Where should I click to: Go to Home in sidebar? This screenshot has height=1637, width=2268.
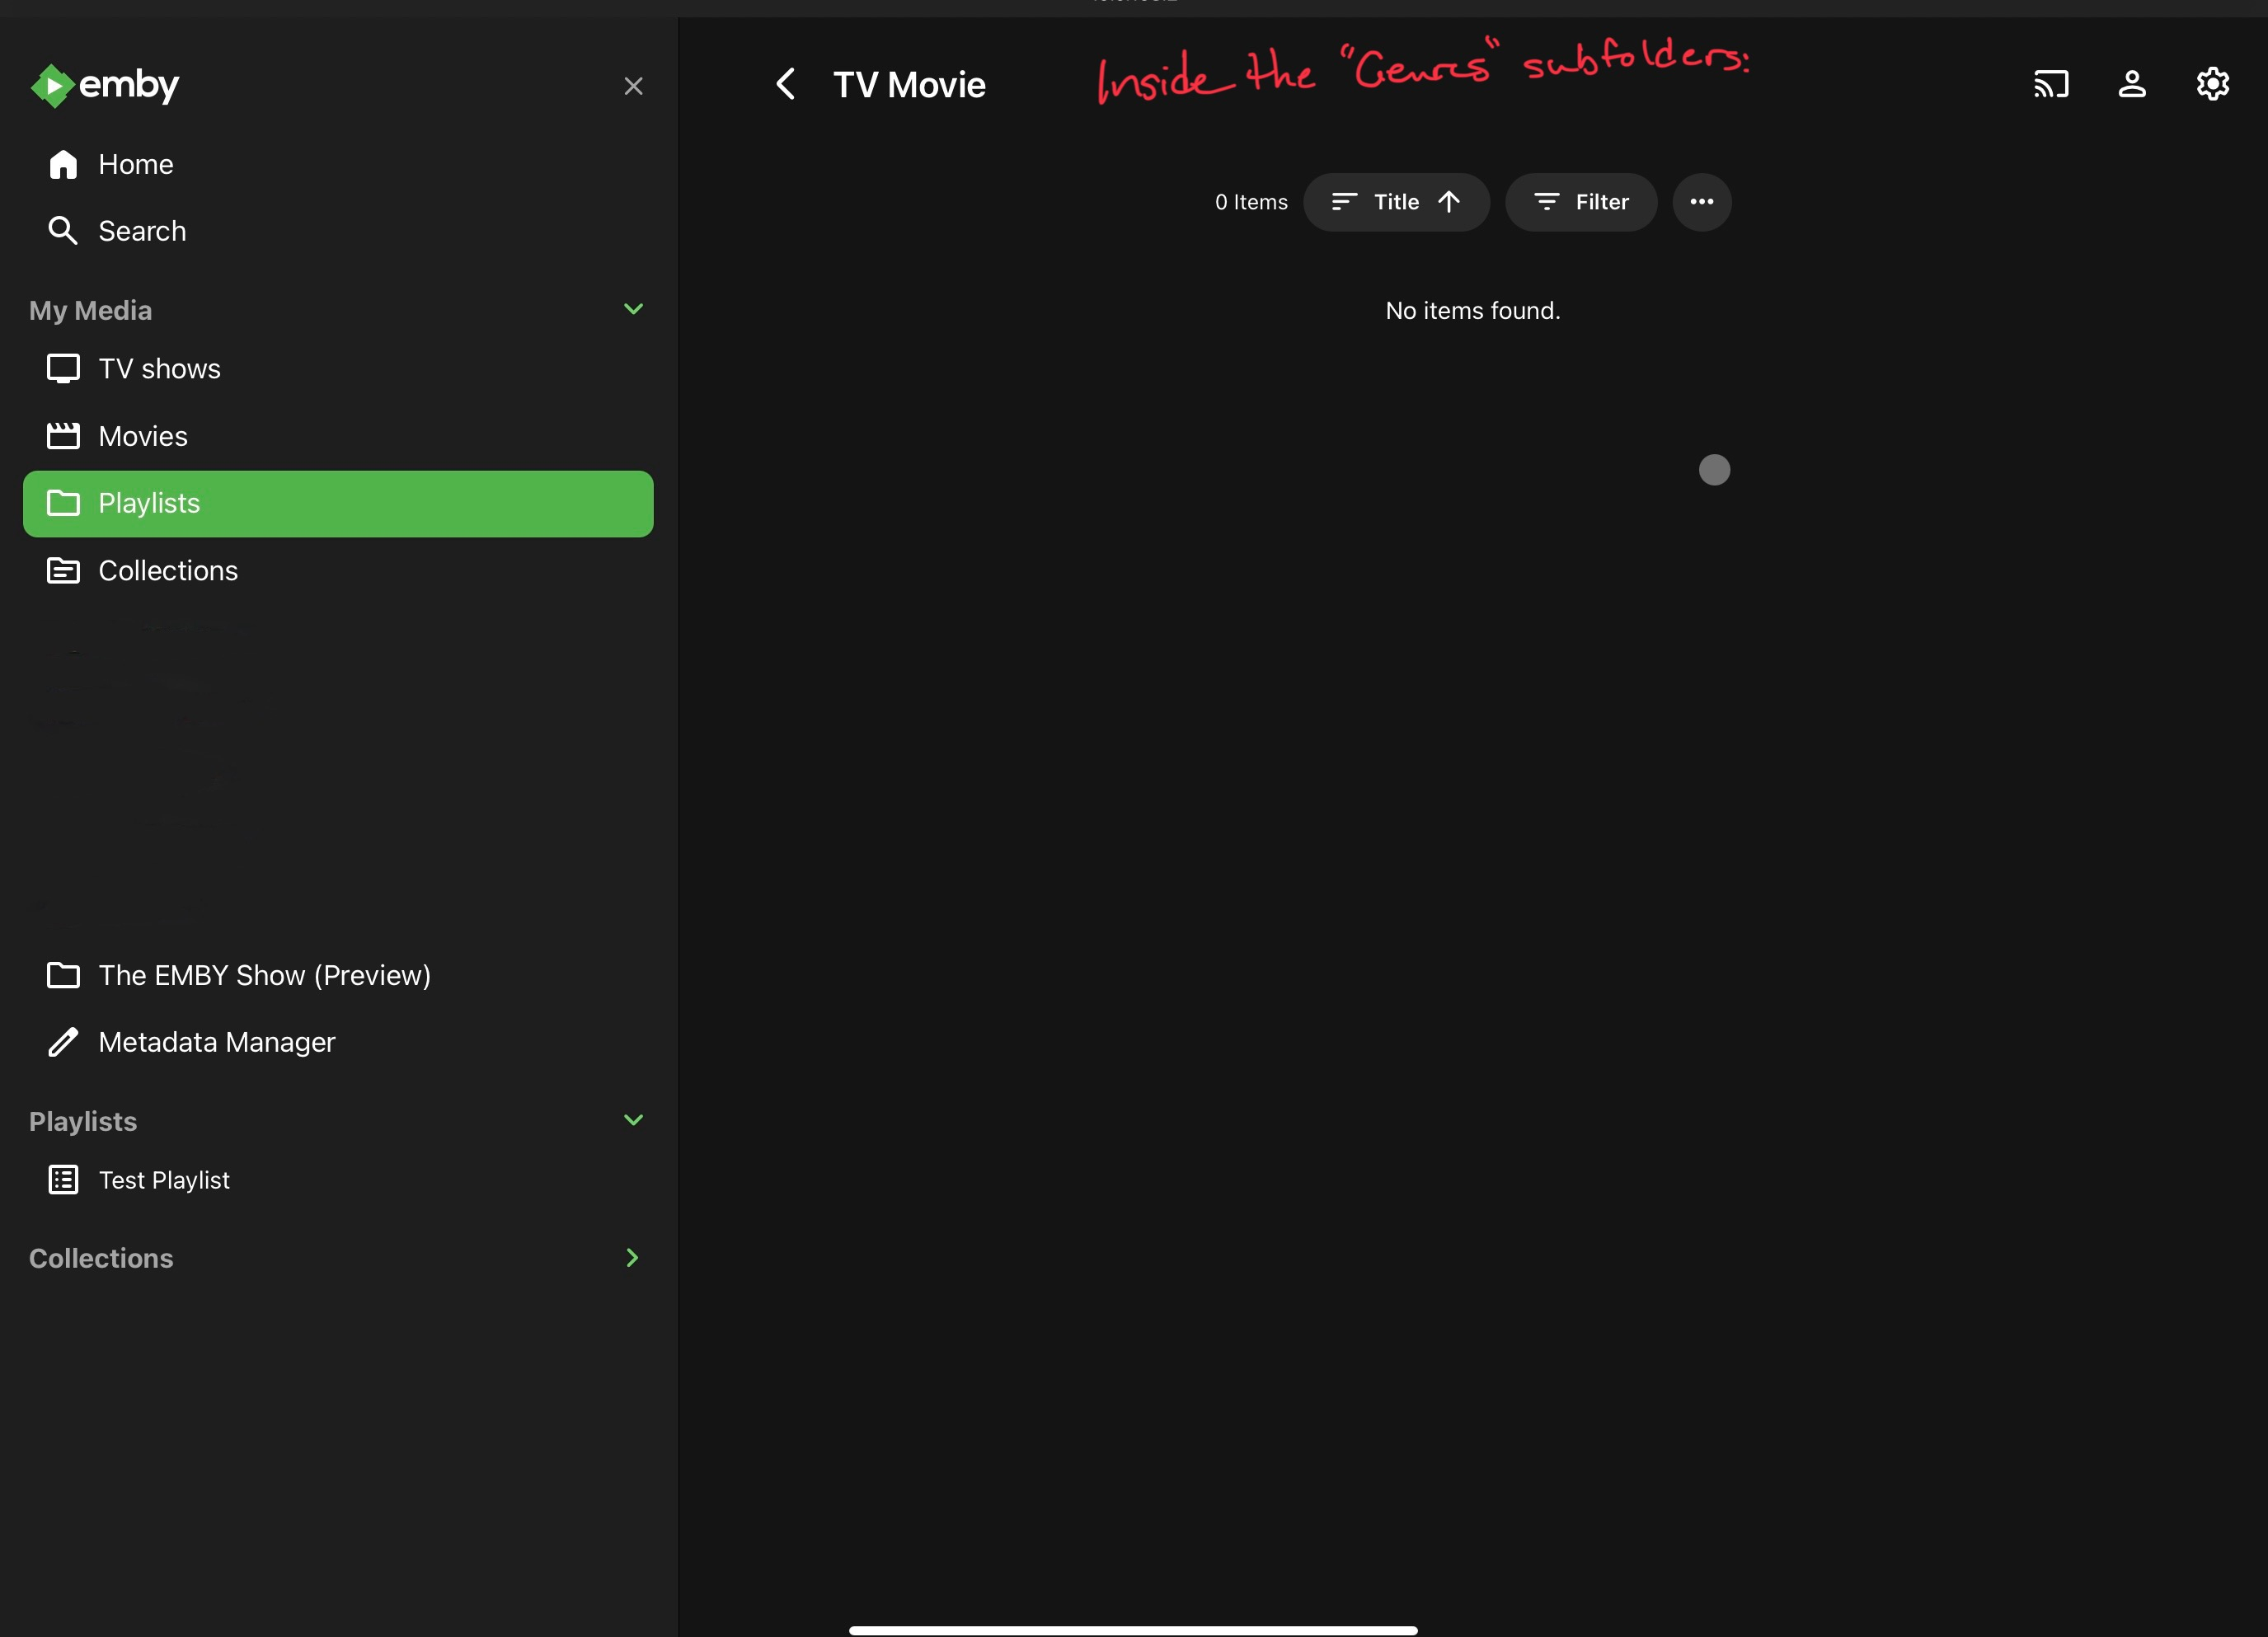click(136, 164)
